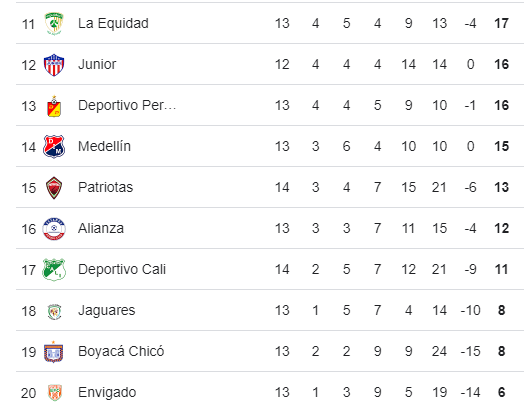This screenshot has height=411, width=524.
Task: Open the Medellín team link
Action: click(x=104, y=146)
